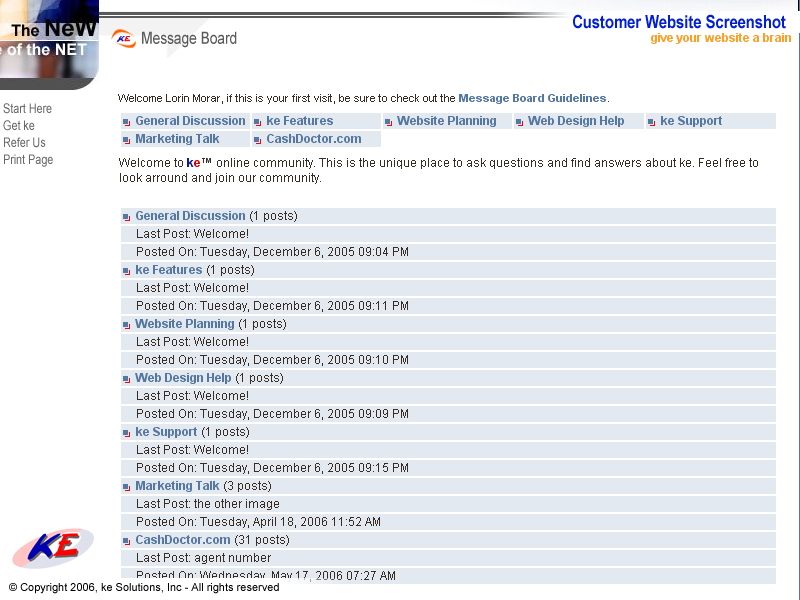Choose Print Page in sidebar menu
Image resolution: width=800 pixels, height=600 pixels.
[28, 160]
